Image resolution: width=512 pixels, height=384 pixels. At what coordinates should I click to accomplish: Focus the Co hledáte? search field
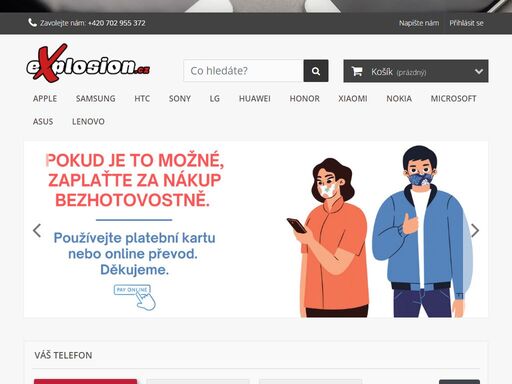[243, 71]
